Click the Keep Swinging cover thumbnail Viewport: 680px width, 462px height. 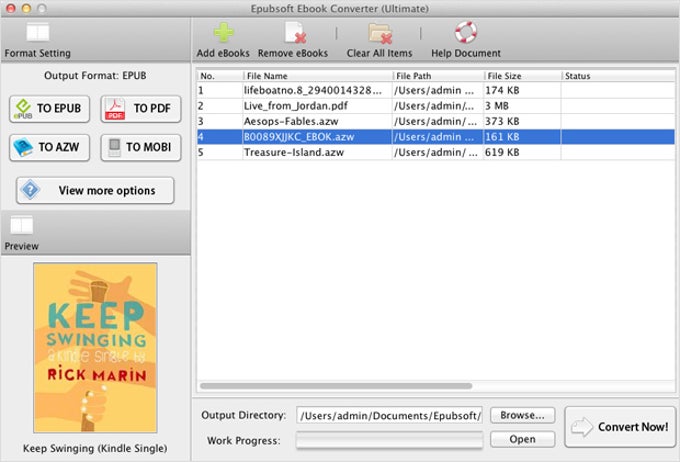point(95,347)
